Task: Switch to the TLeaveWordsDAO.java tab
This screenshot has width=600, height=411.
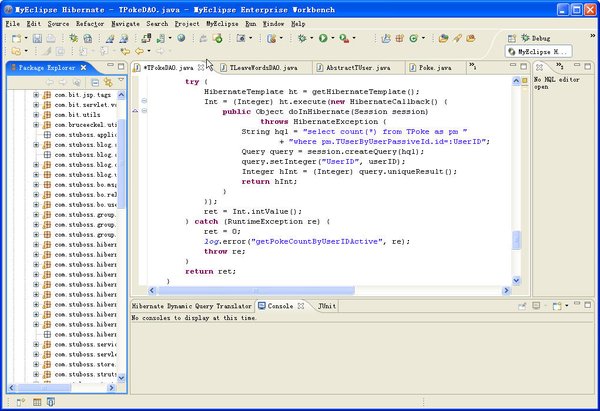Action: (263, 68)
